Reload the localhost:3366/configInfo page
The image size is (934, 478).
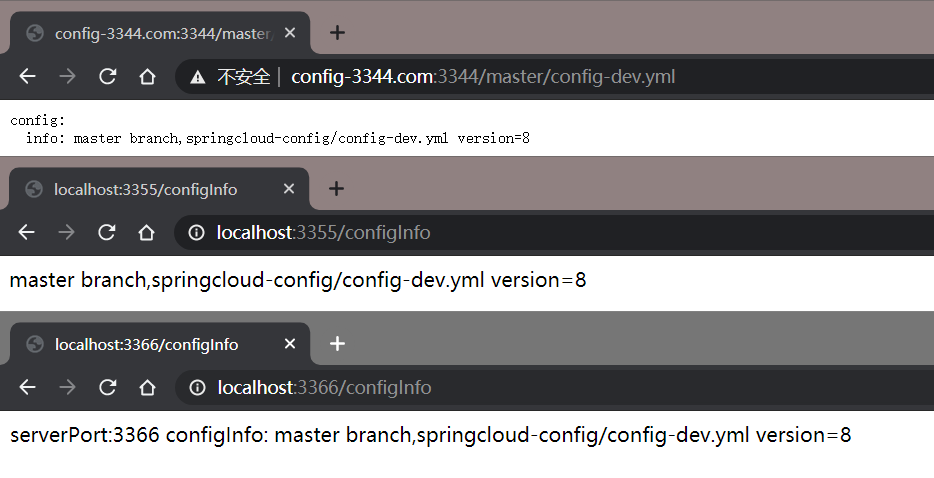click(107, 387)
